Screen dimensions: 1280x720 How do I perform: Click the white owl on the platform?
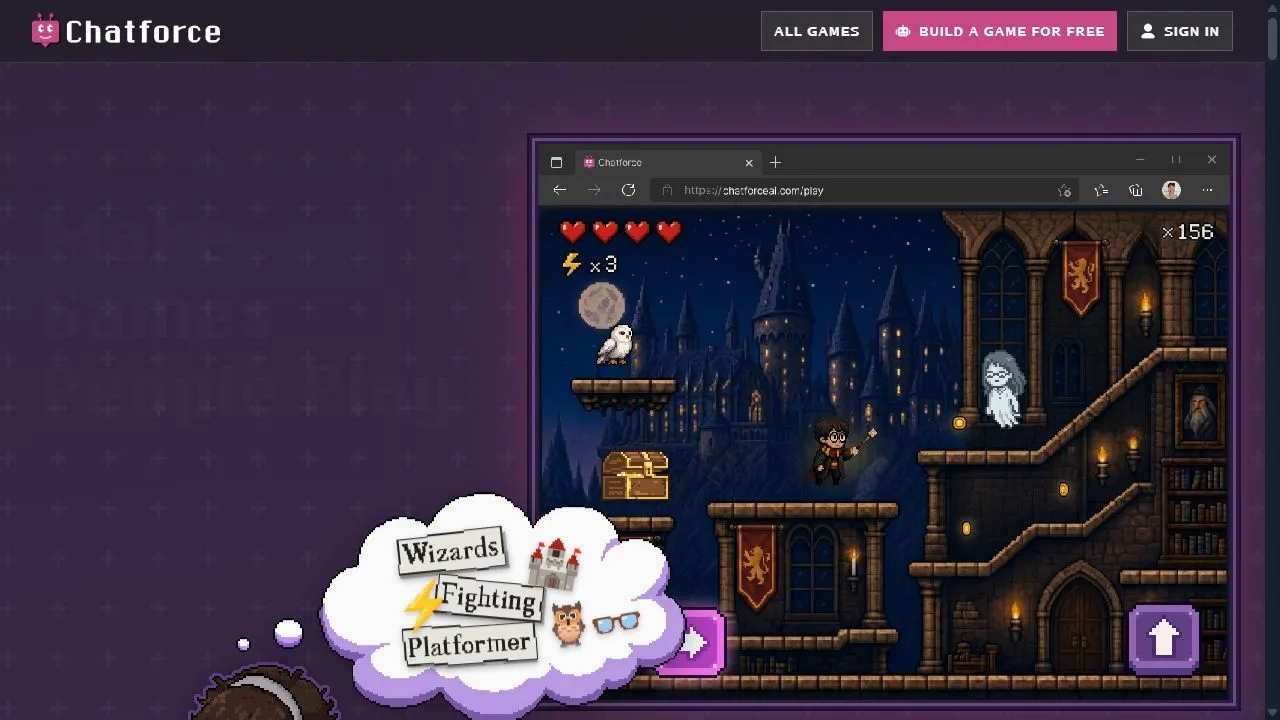(x=615, y=344)
